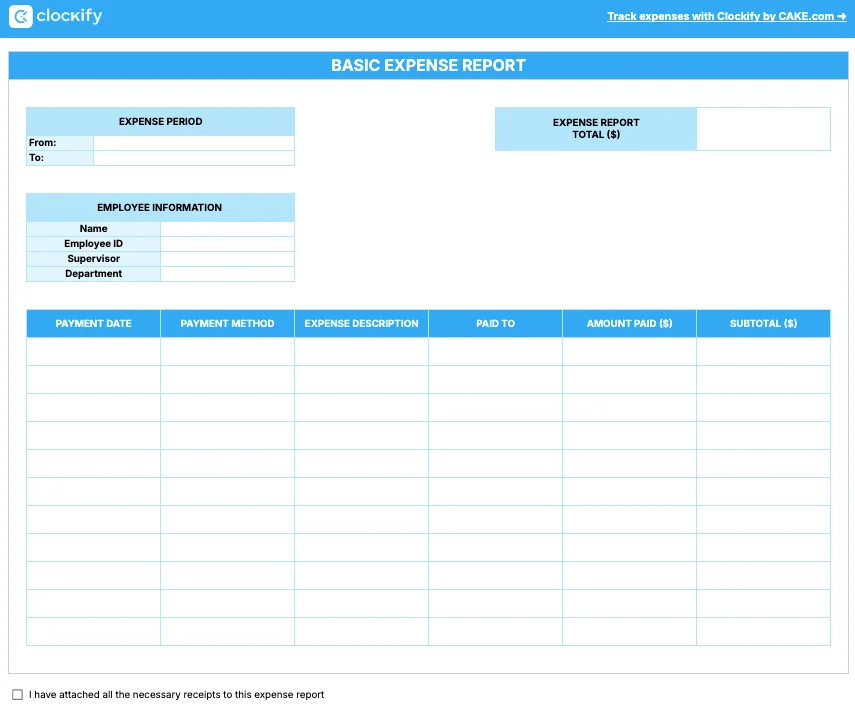Click the Employee ID value field
This screenshot has height=711, width=855.
[227, 244]
